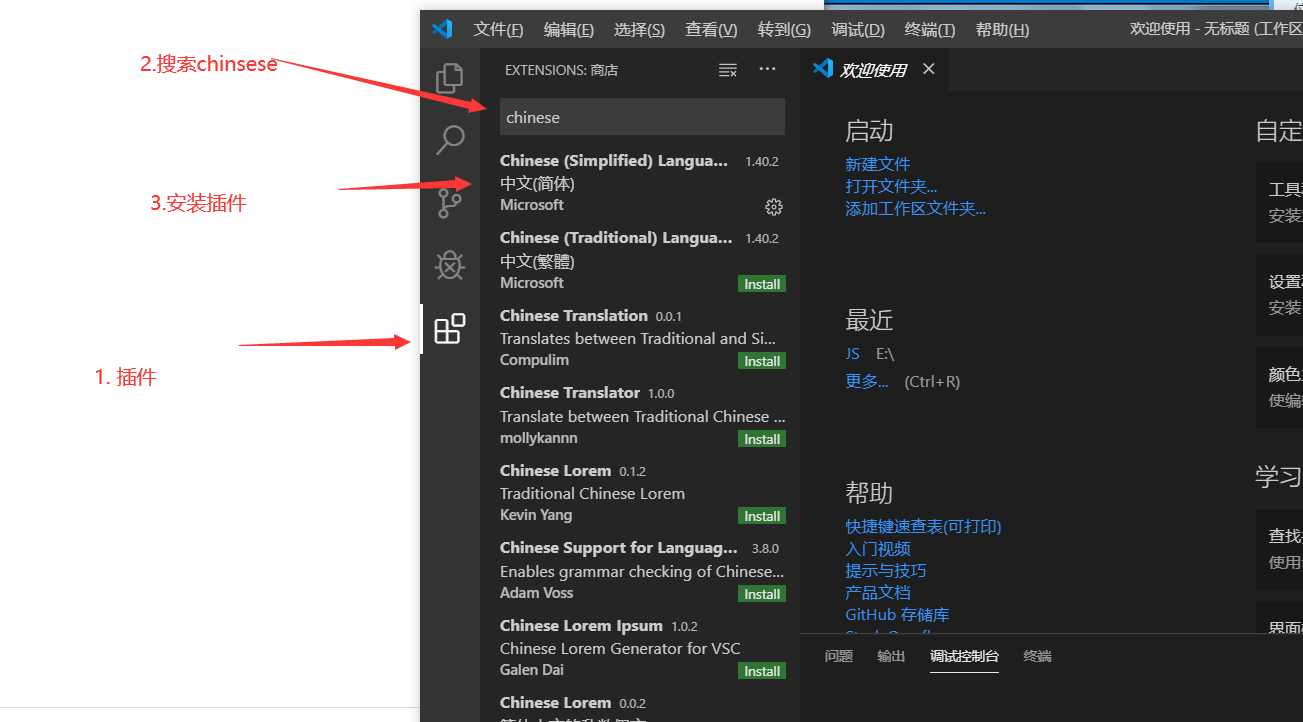Viewport: 1303px width, 722px height.
Task: Open the 入门视频 help link
Action: [x=877, y=548]
